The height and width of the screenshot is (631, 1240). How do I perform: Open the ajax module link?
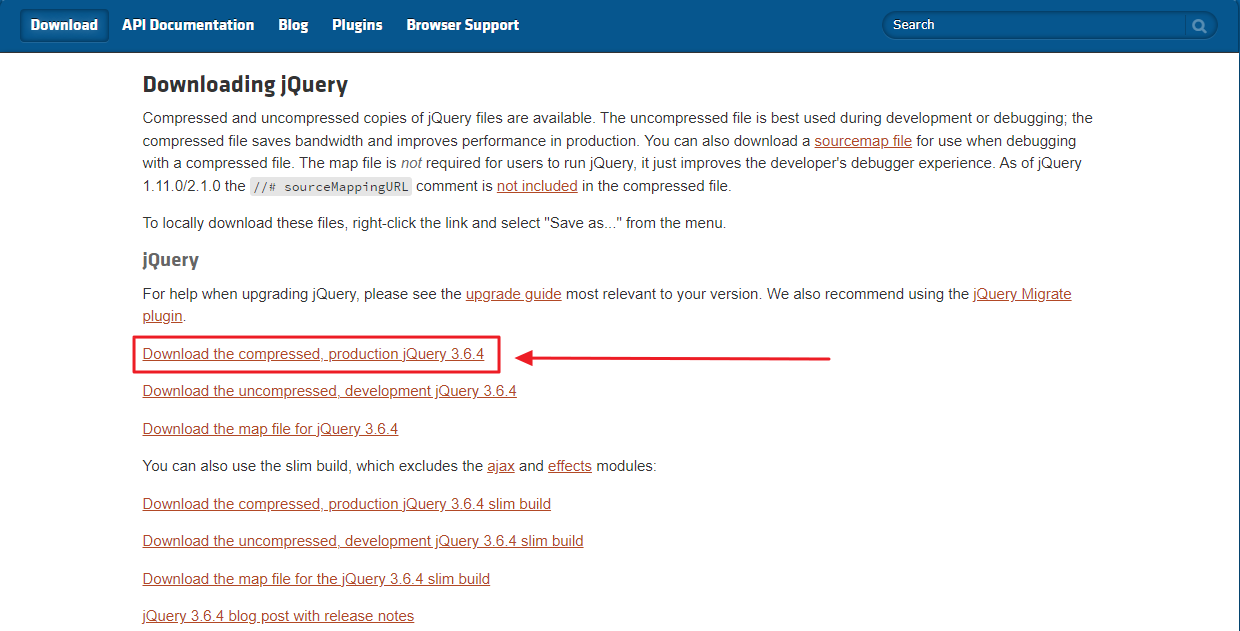click(x=501, y=466)
